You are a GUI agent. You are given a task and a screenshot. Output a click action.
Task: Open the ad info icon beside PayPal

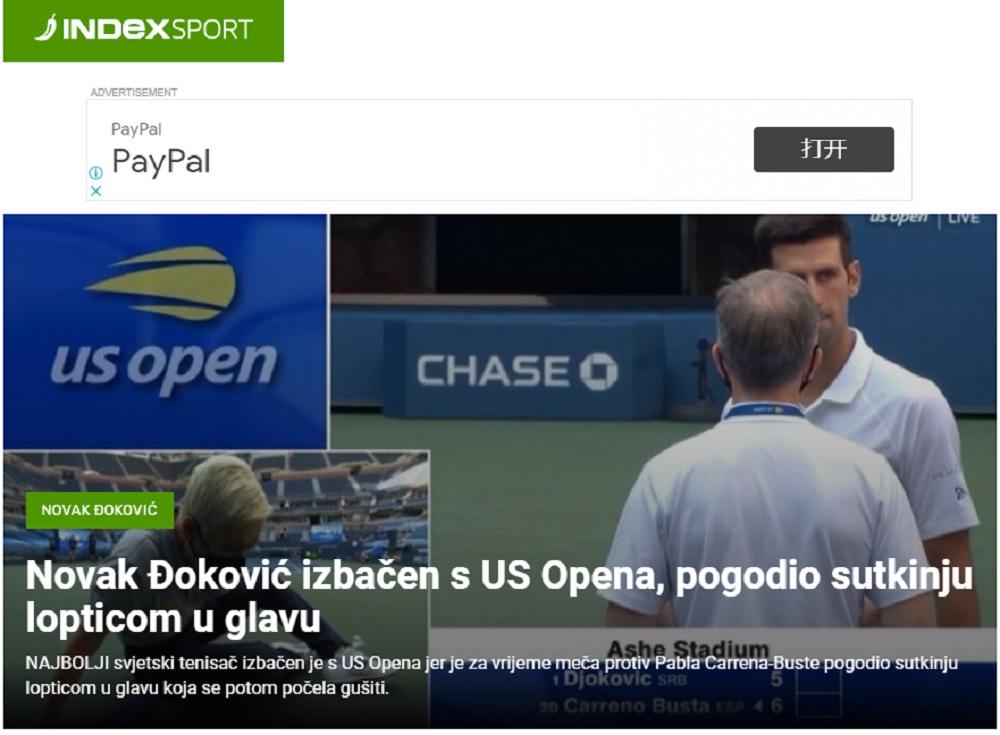click(x=96, y=173)
